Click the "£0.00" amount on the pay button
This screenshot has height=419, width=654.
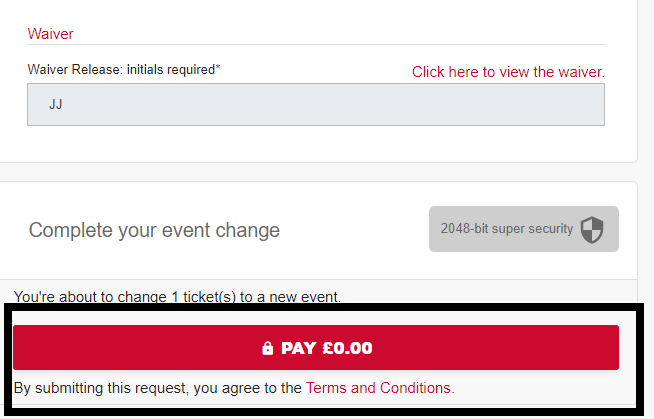[x=347, y=349]
